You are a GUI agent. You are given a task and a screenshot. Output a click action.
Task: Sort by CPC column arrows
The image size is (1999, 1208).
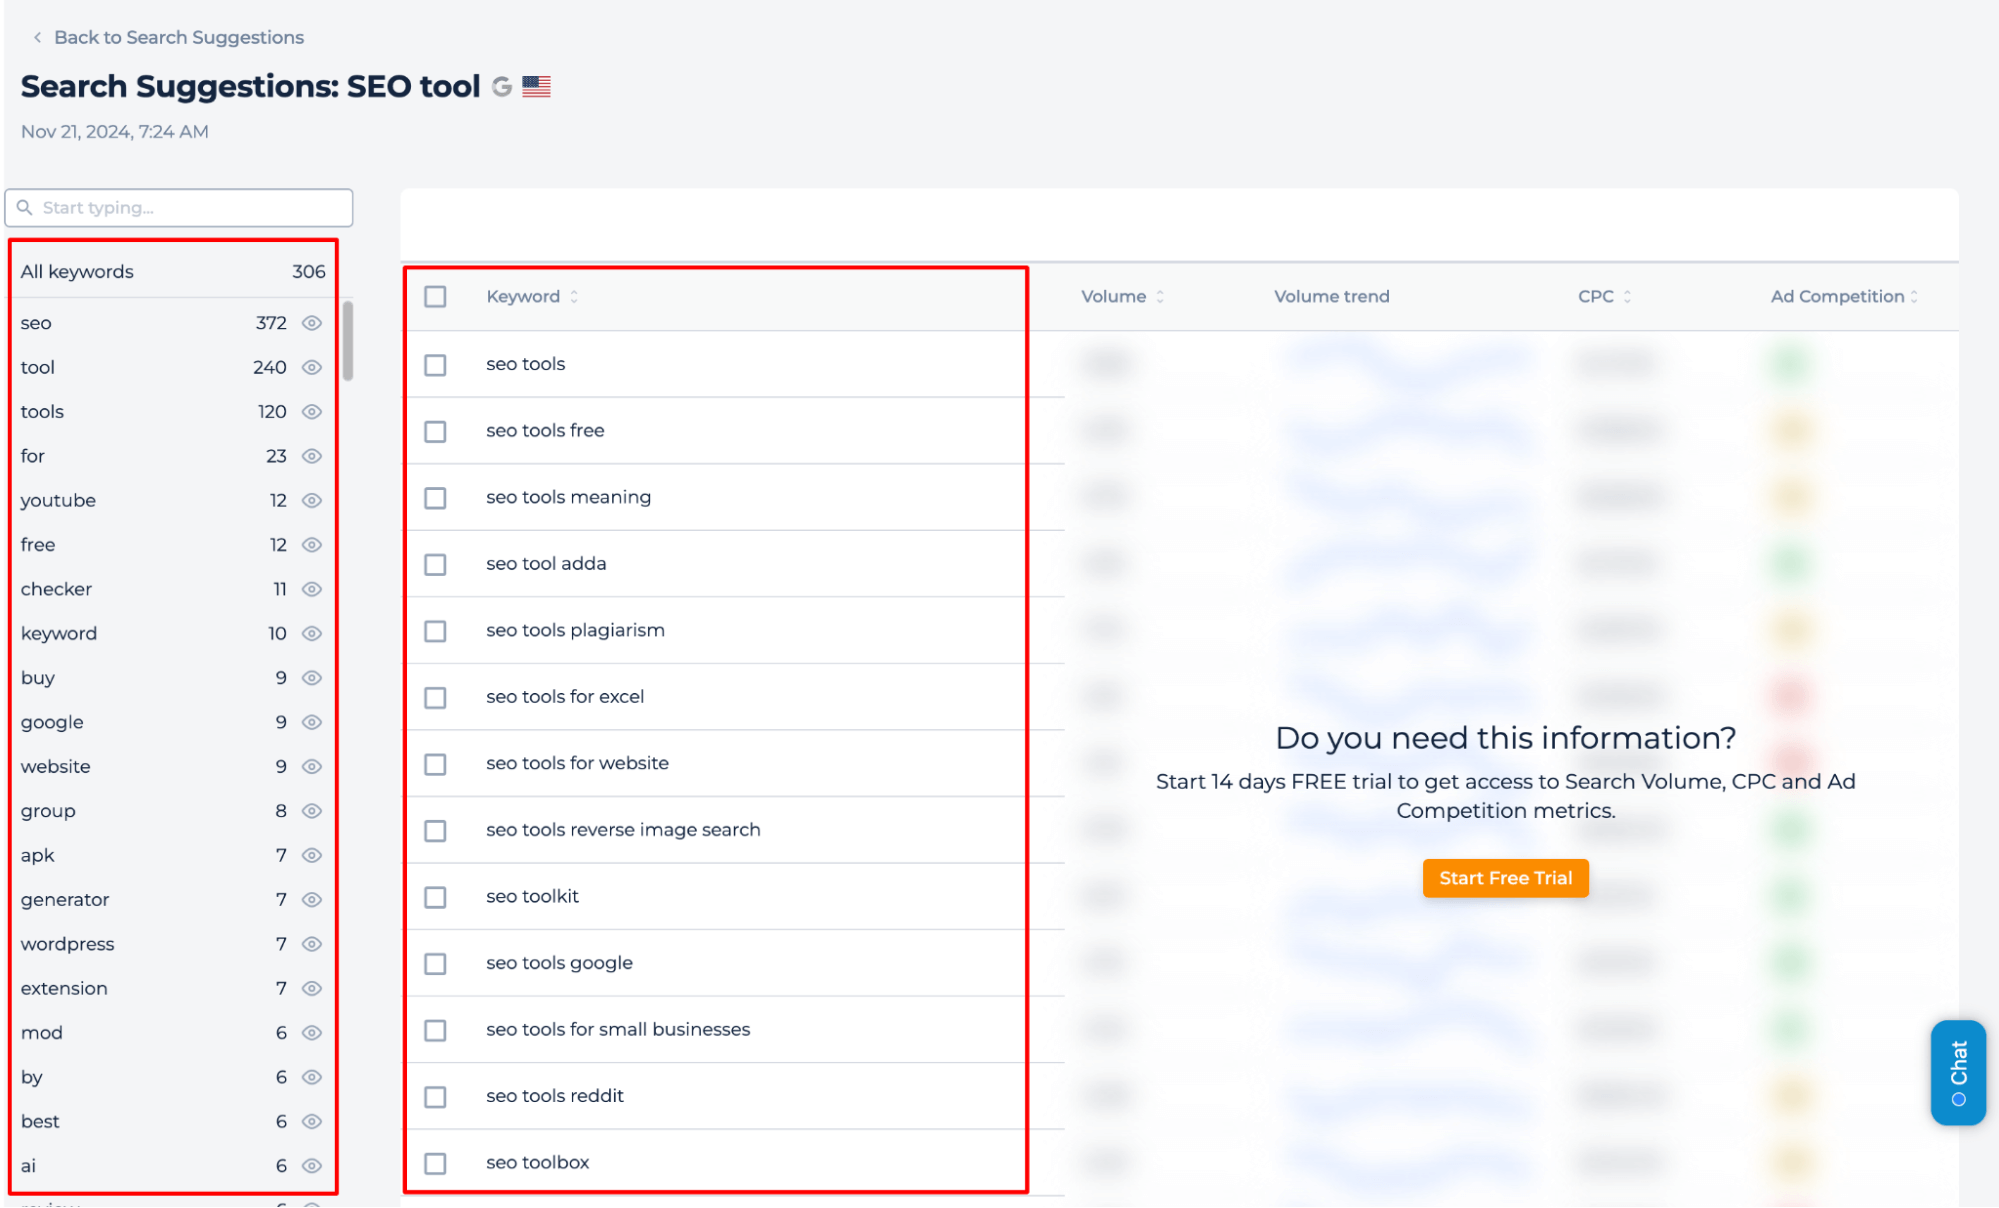[x=1627, y=297]
